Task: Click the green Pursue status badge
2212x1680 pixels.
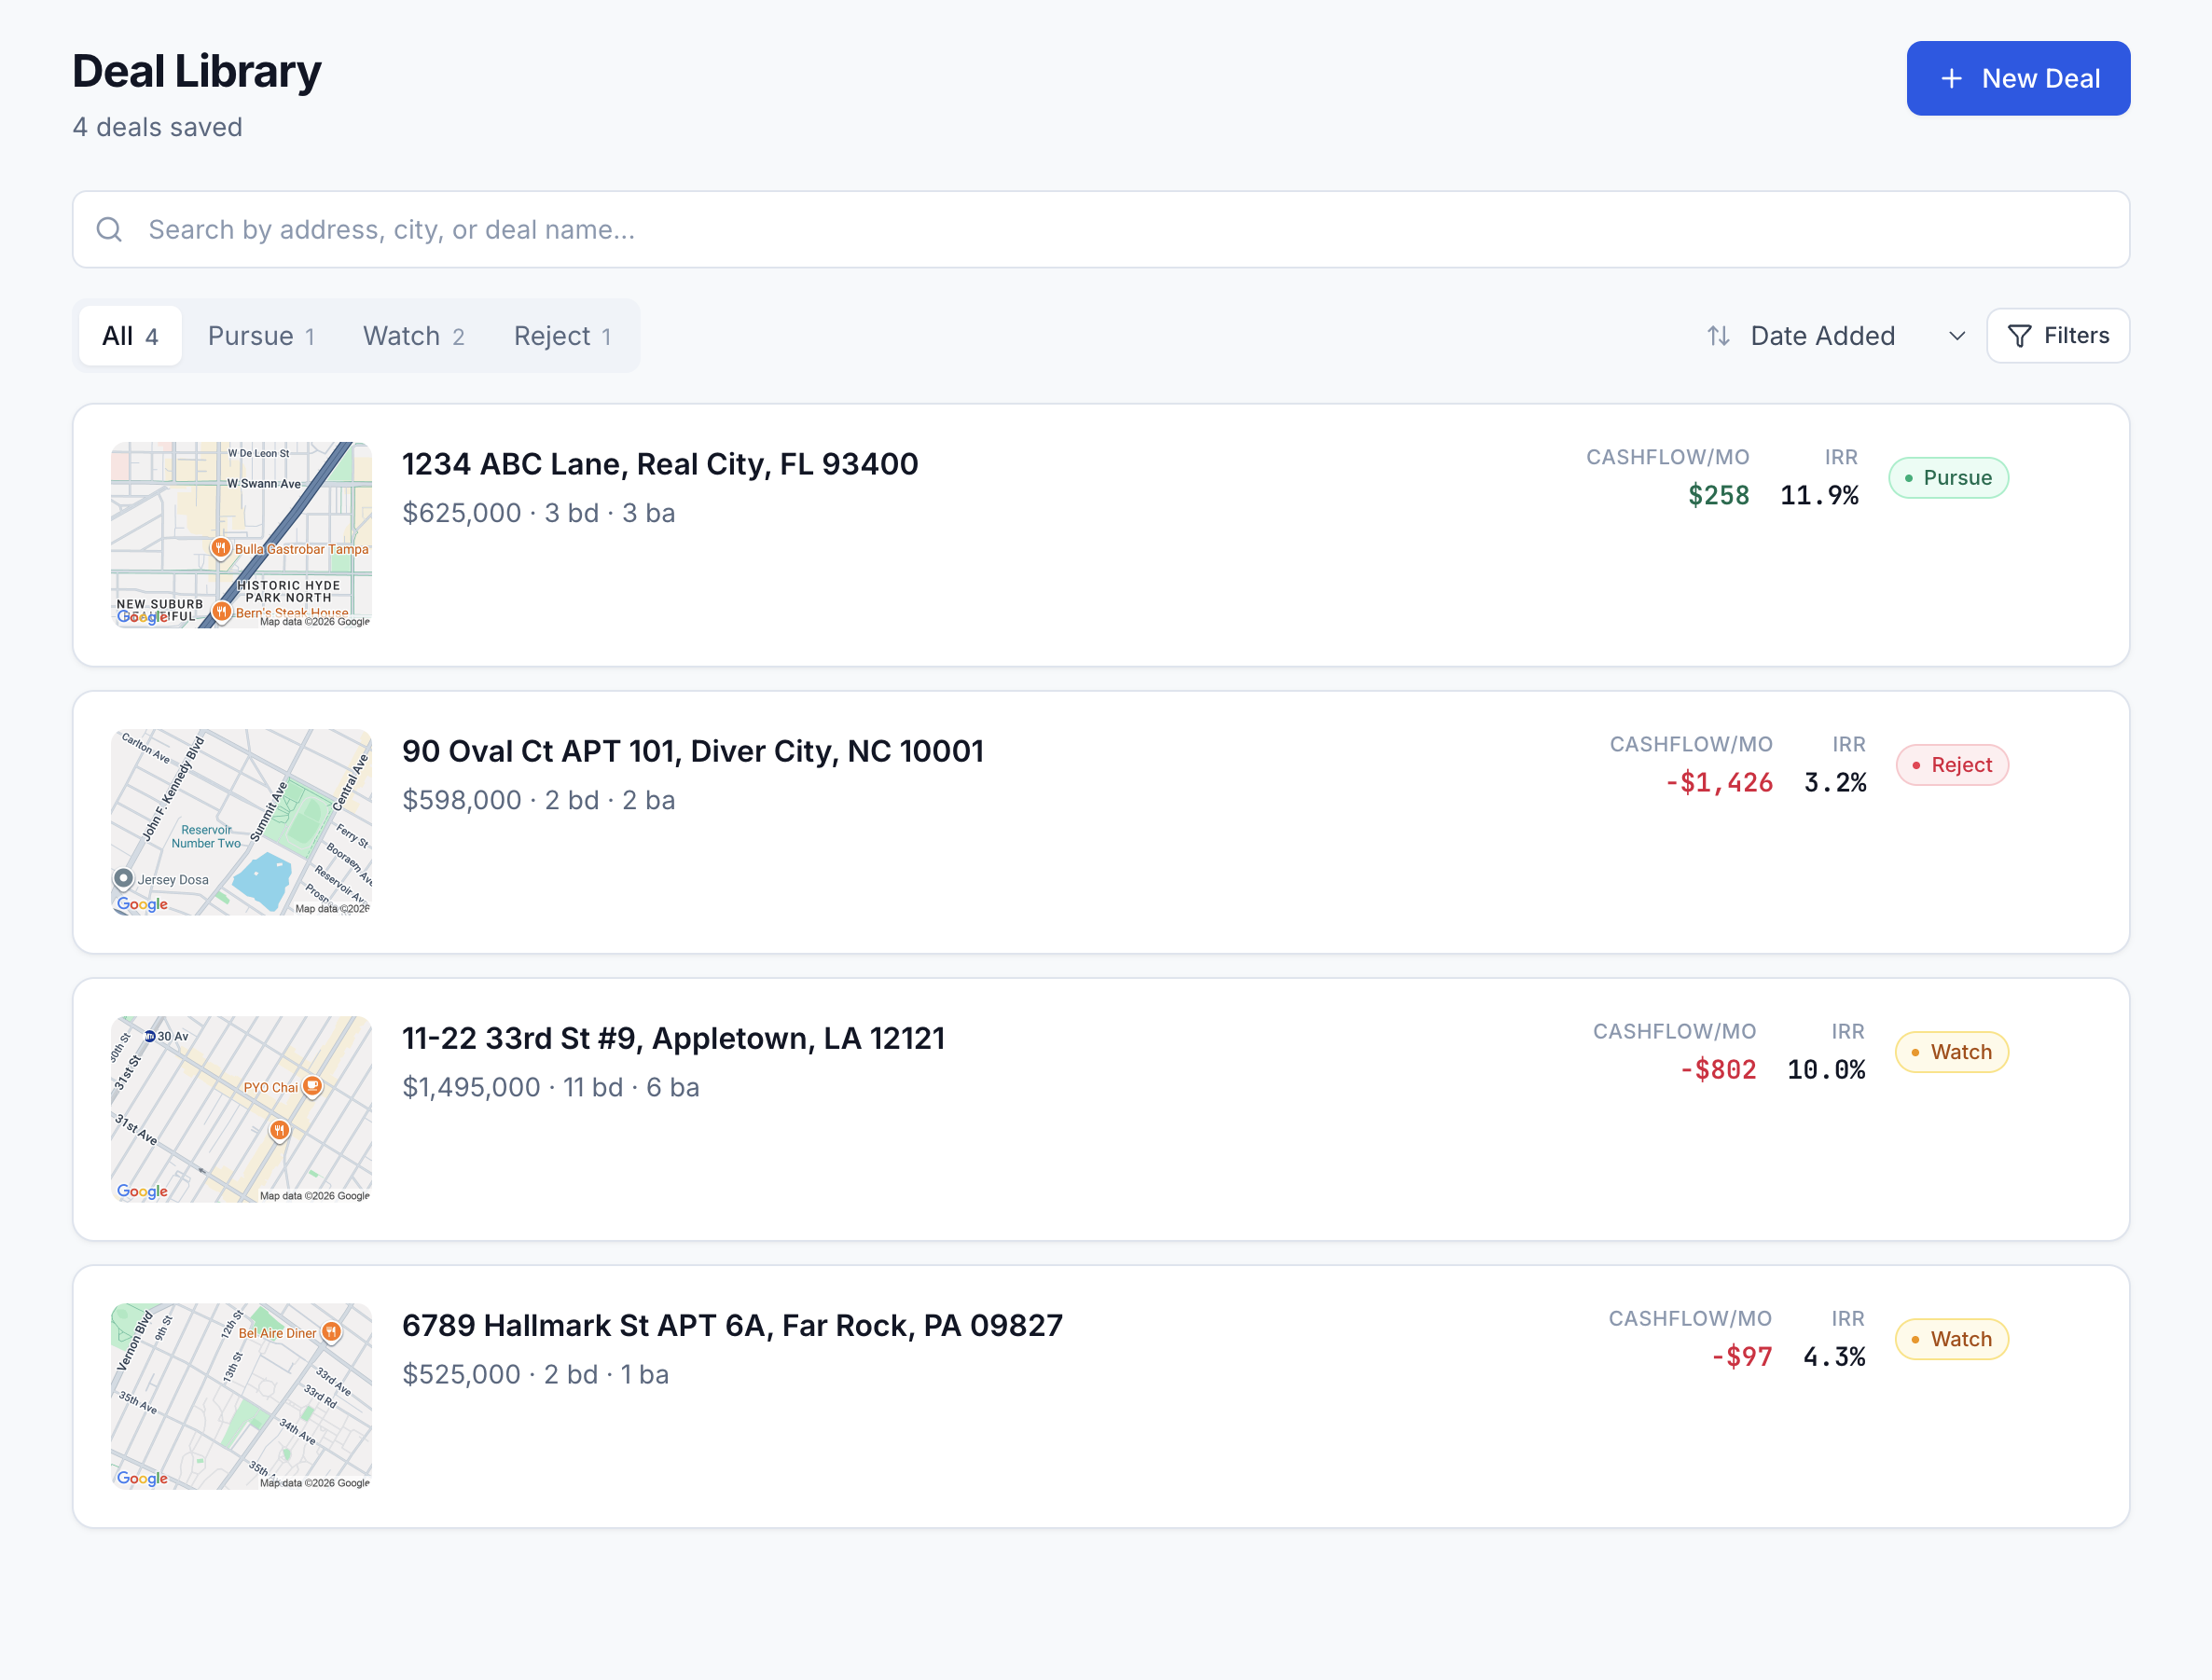Action: click(1947, 478)
